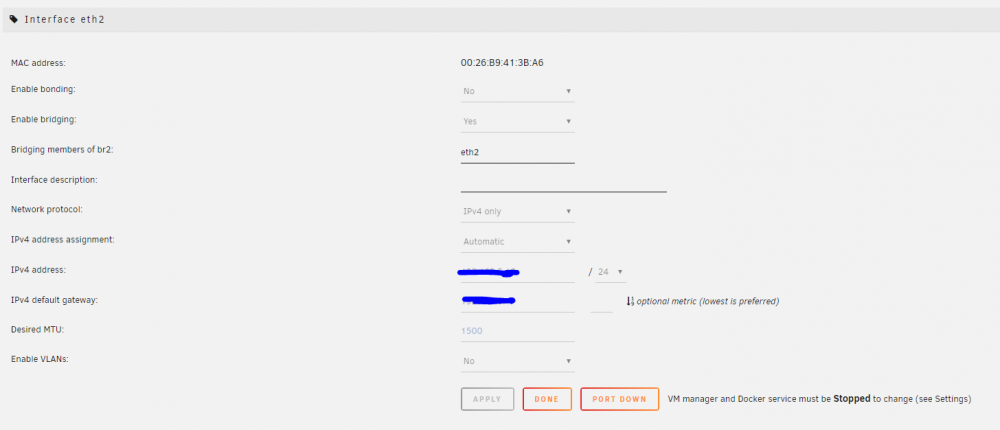Click the IPv4 default gateway field

coord(517,302)
